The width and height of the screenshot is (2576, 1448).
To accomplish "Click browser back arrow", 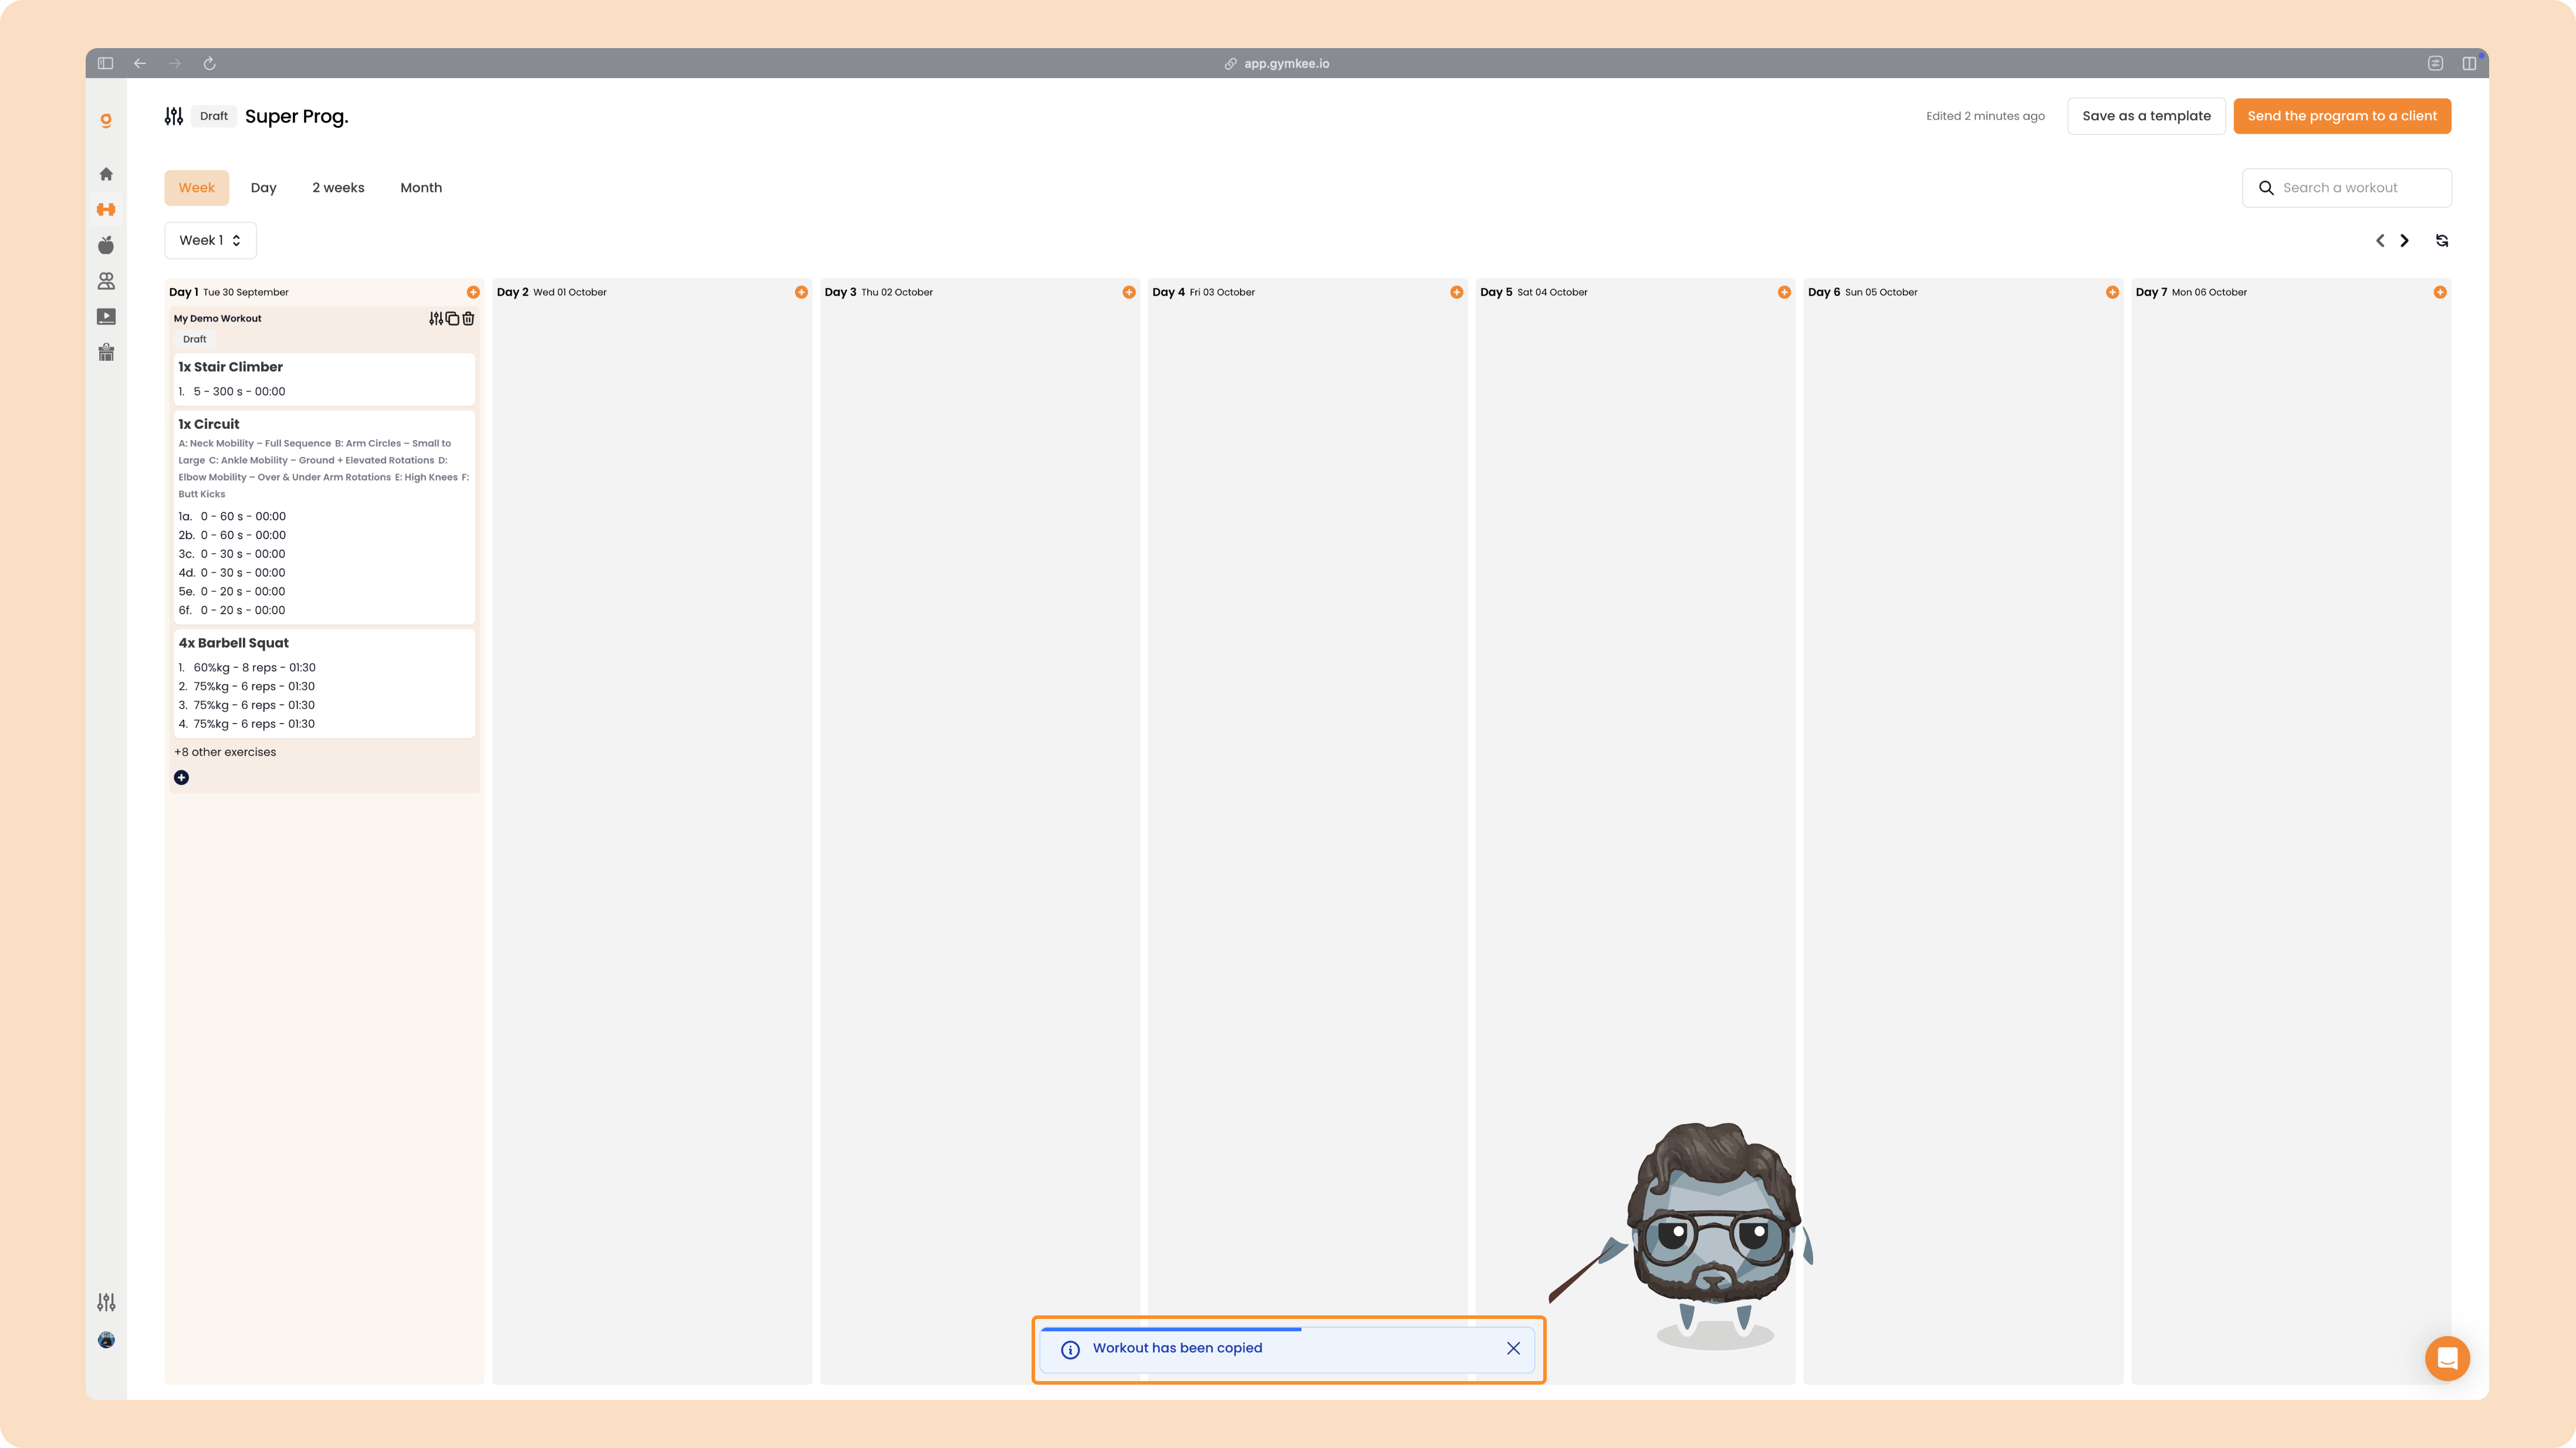I will (x=140, y=63).
